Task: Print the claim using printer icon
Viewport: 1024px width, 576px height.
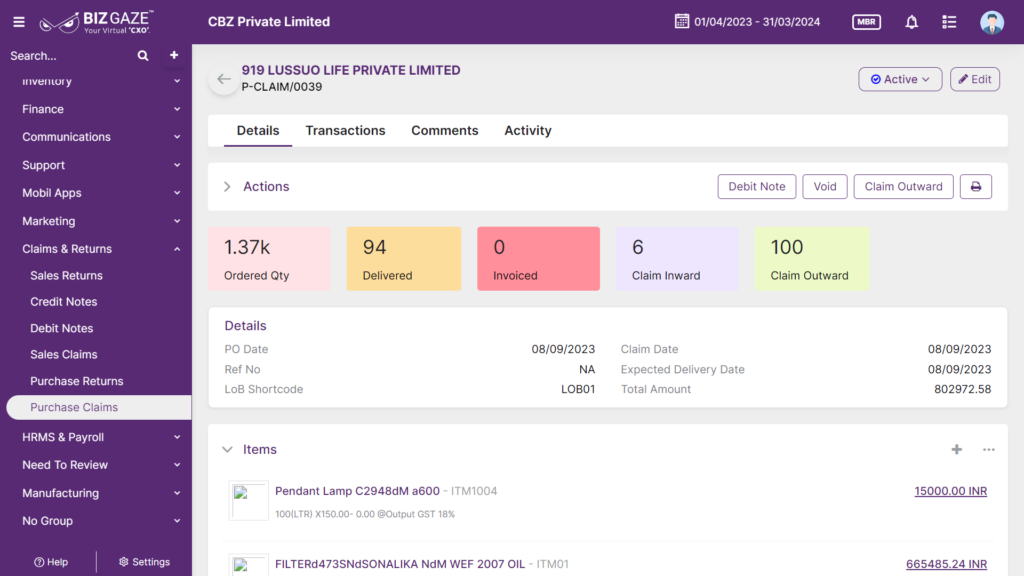Action: click(976, 187)
